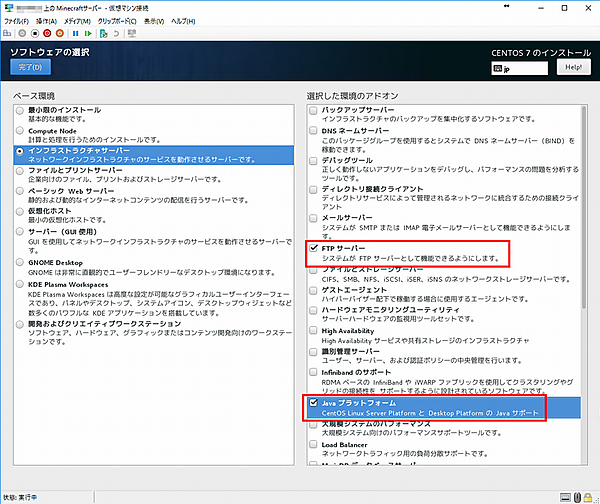Click the orange Save state icon
Screen dimensions: 600x504
(60, 32)
